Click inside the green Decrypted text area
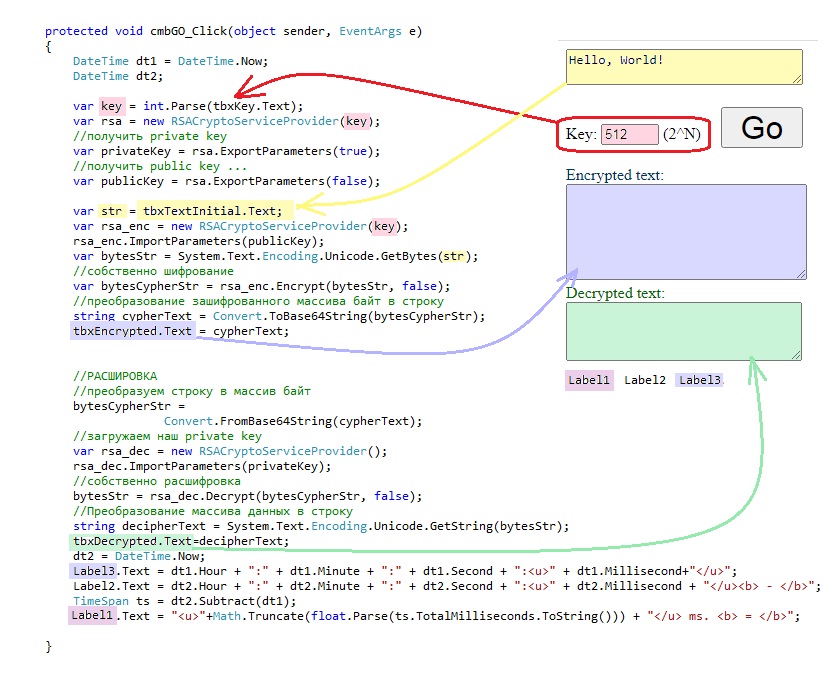836x680 pixels. (x=683, y=330)
